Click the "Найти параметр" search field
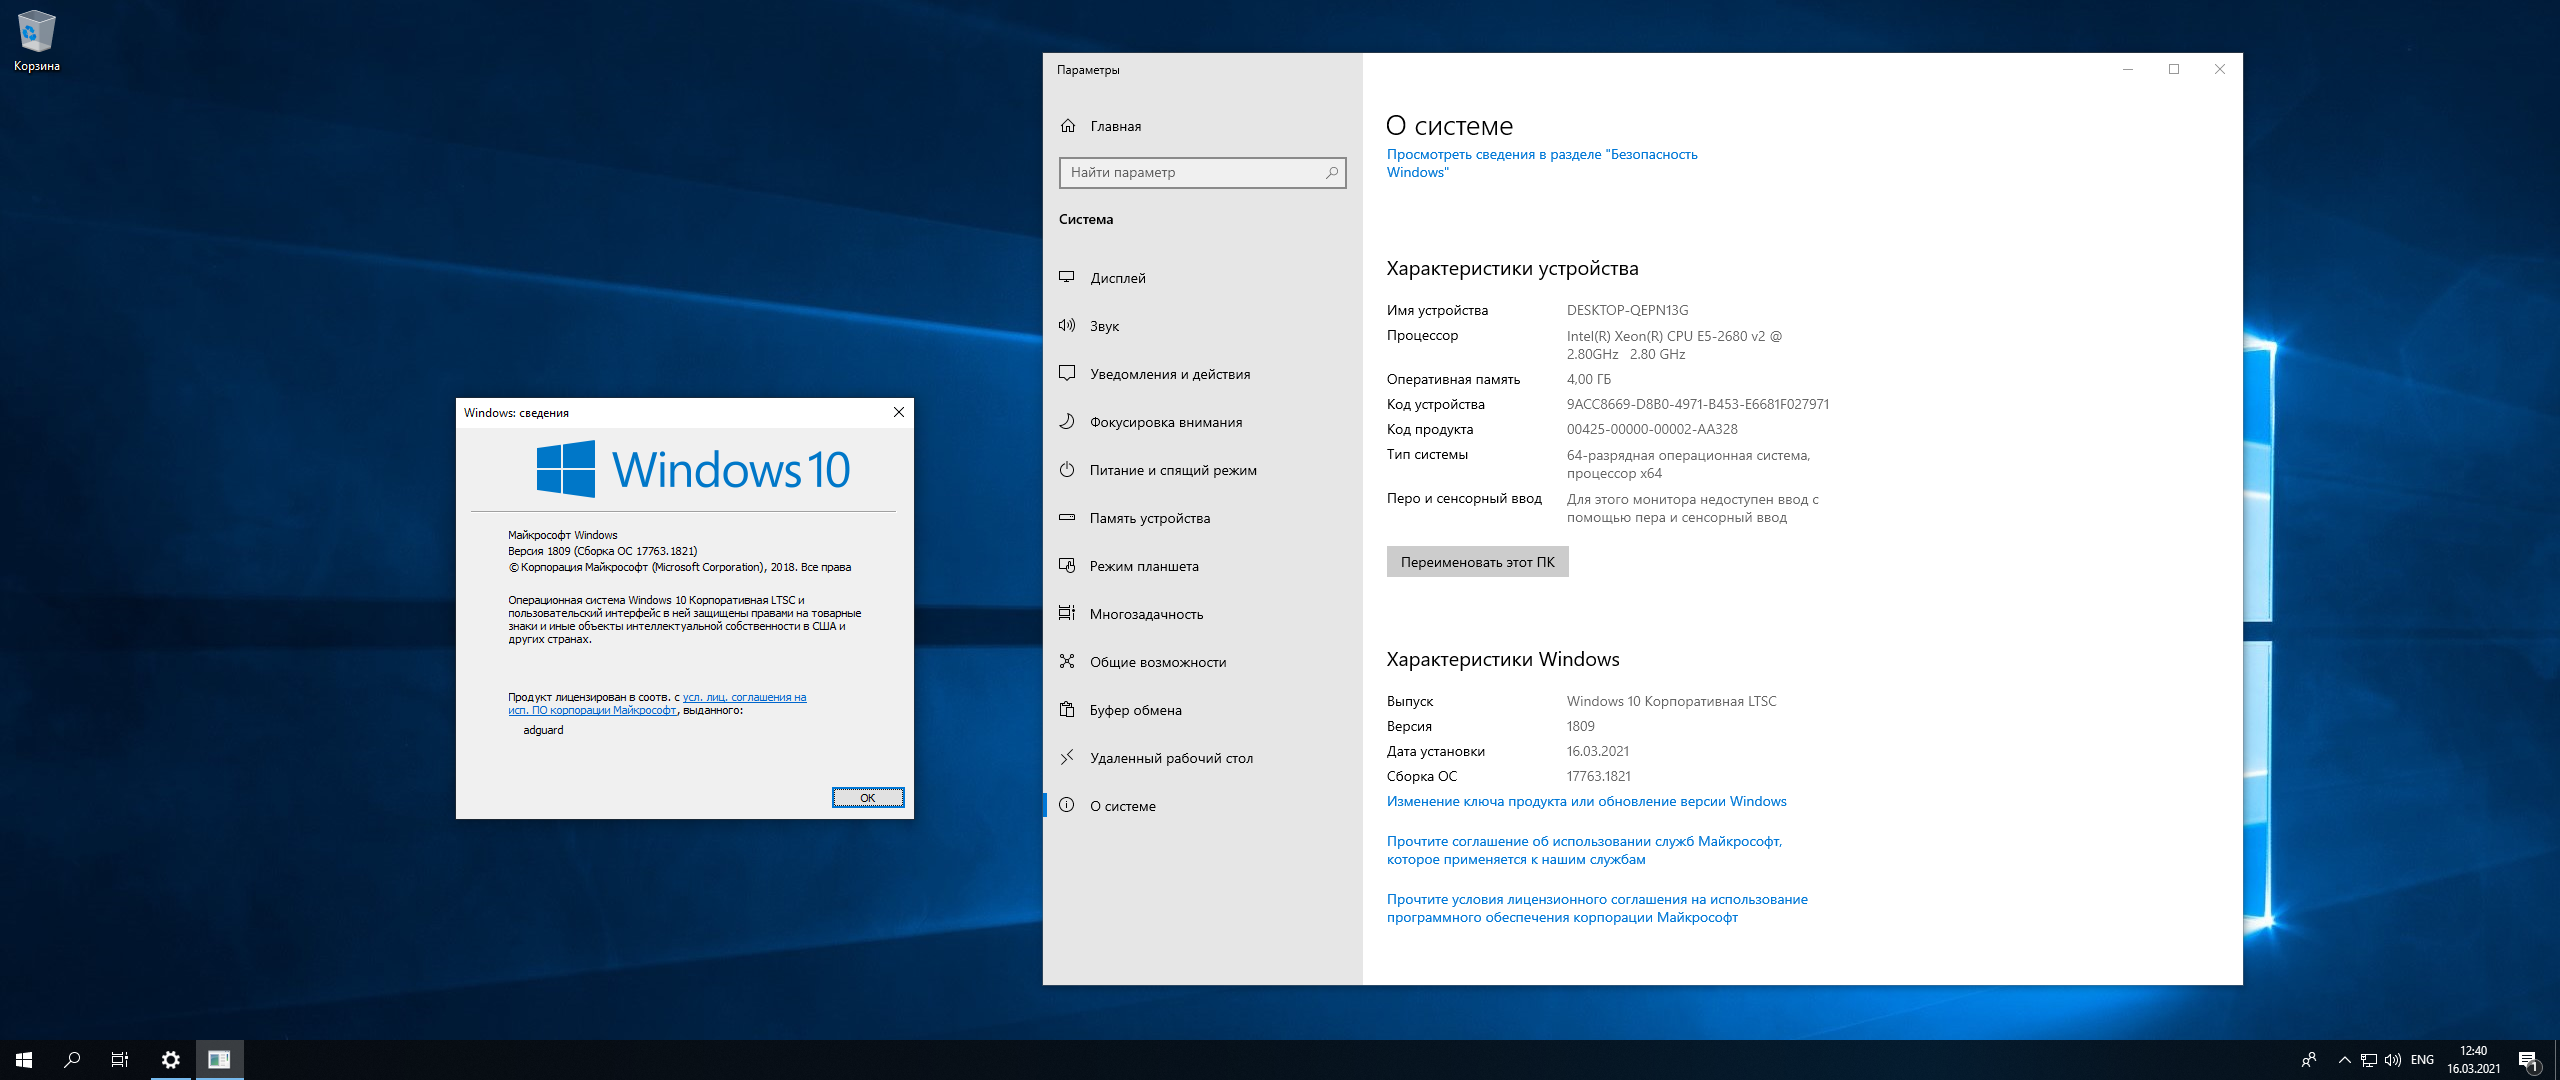2560x1080 pixels. 1202,173
